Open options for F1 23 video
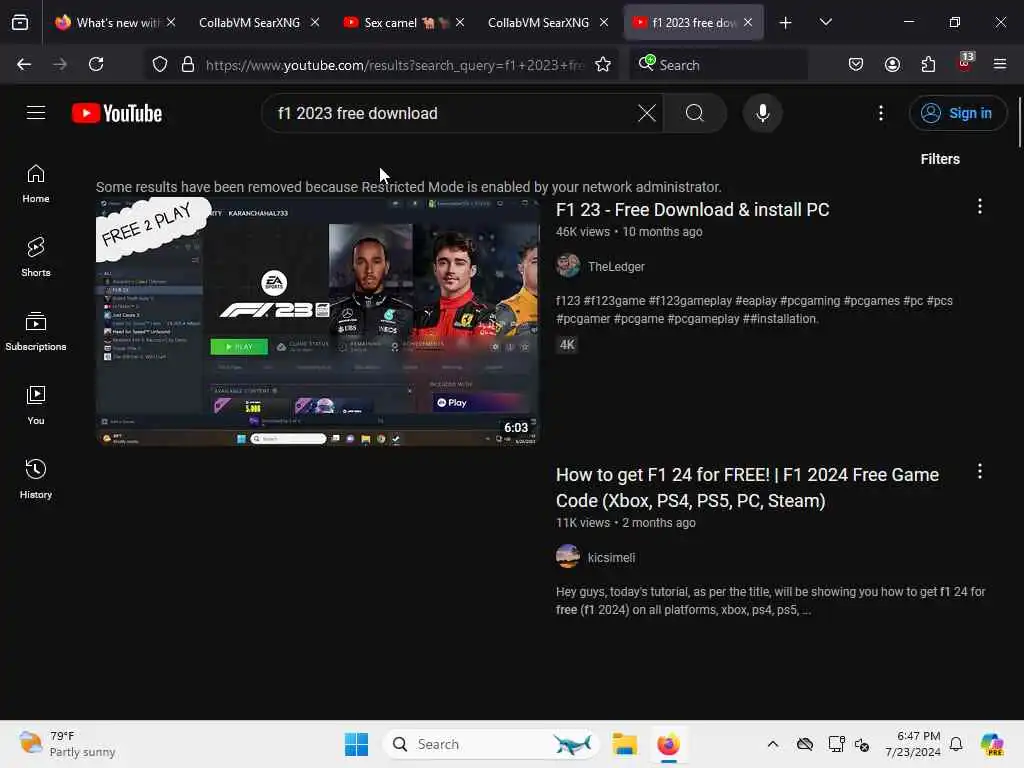The height and width of the screenshot is (768, 1024). tap(980, 207)
